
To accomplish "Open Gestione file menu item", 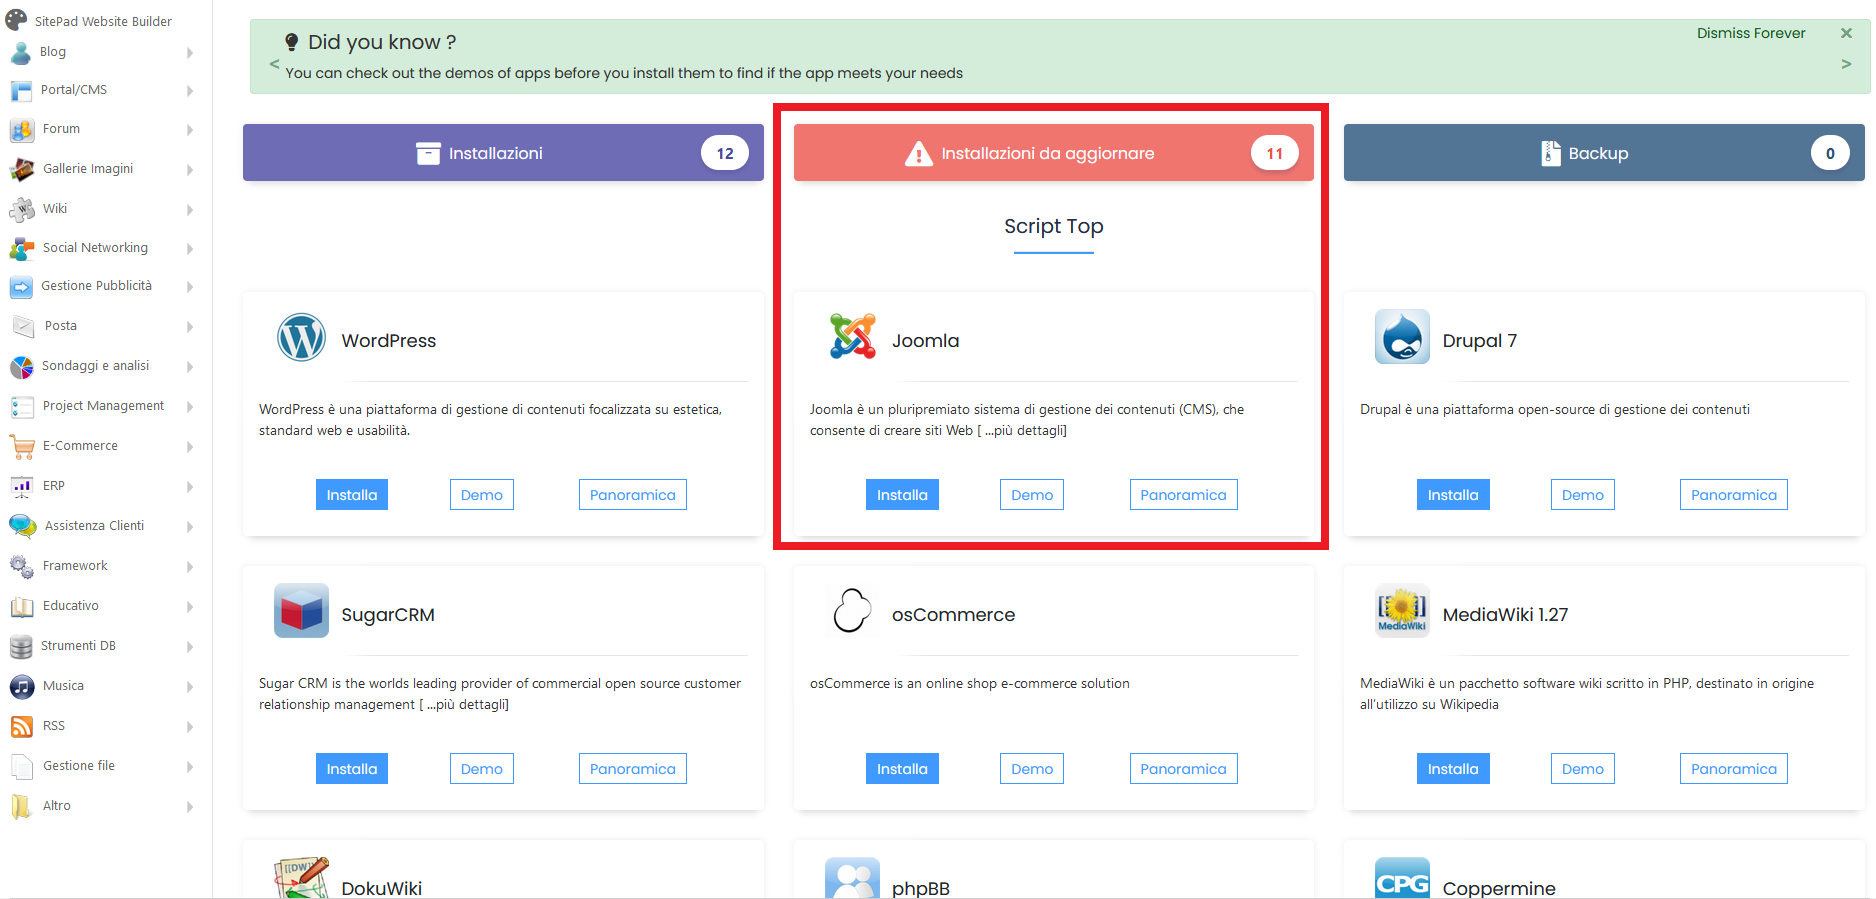I will click(x=79, y=766).
